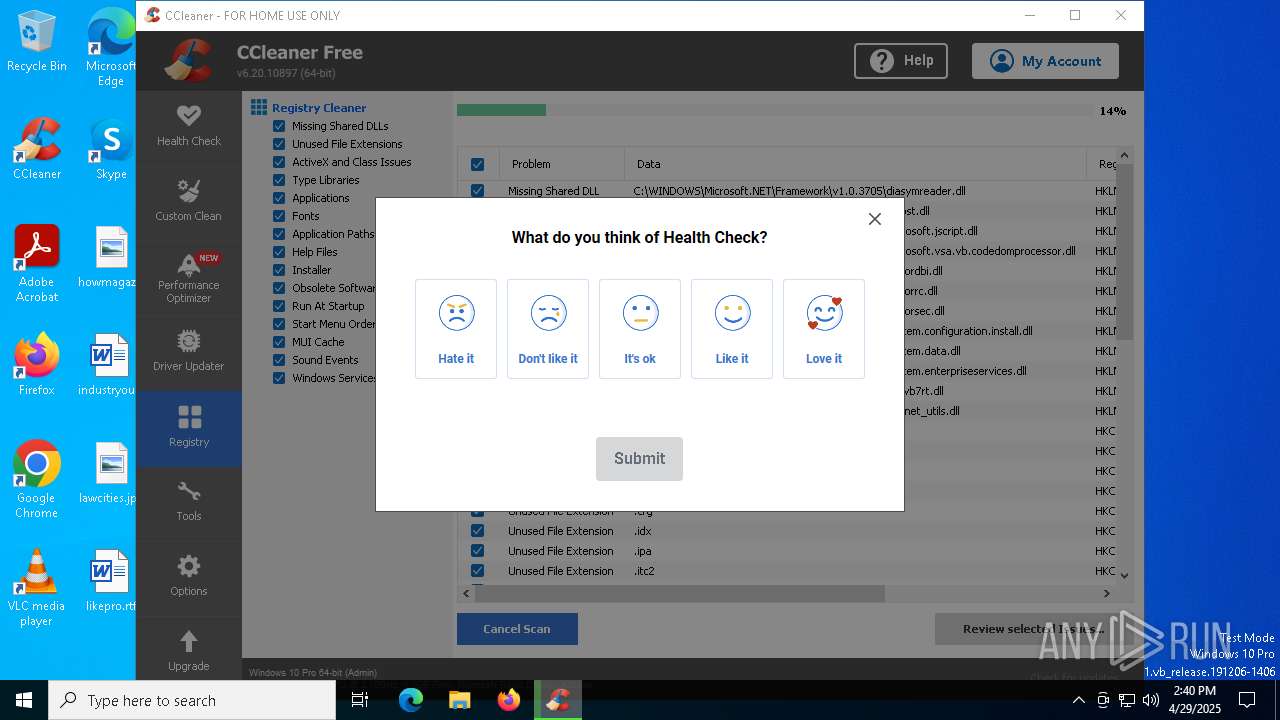The image size is (1280, 720).
Task: Choose the Like it smiley face
Action: pos(732,329)
